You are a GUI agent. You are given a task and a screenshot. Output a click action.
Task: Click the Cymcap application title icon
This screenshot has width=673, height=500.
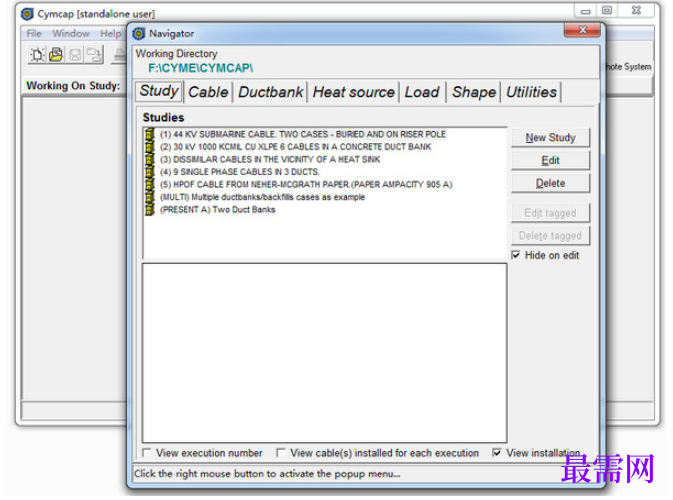(27, 14)
